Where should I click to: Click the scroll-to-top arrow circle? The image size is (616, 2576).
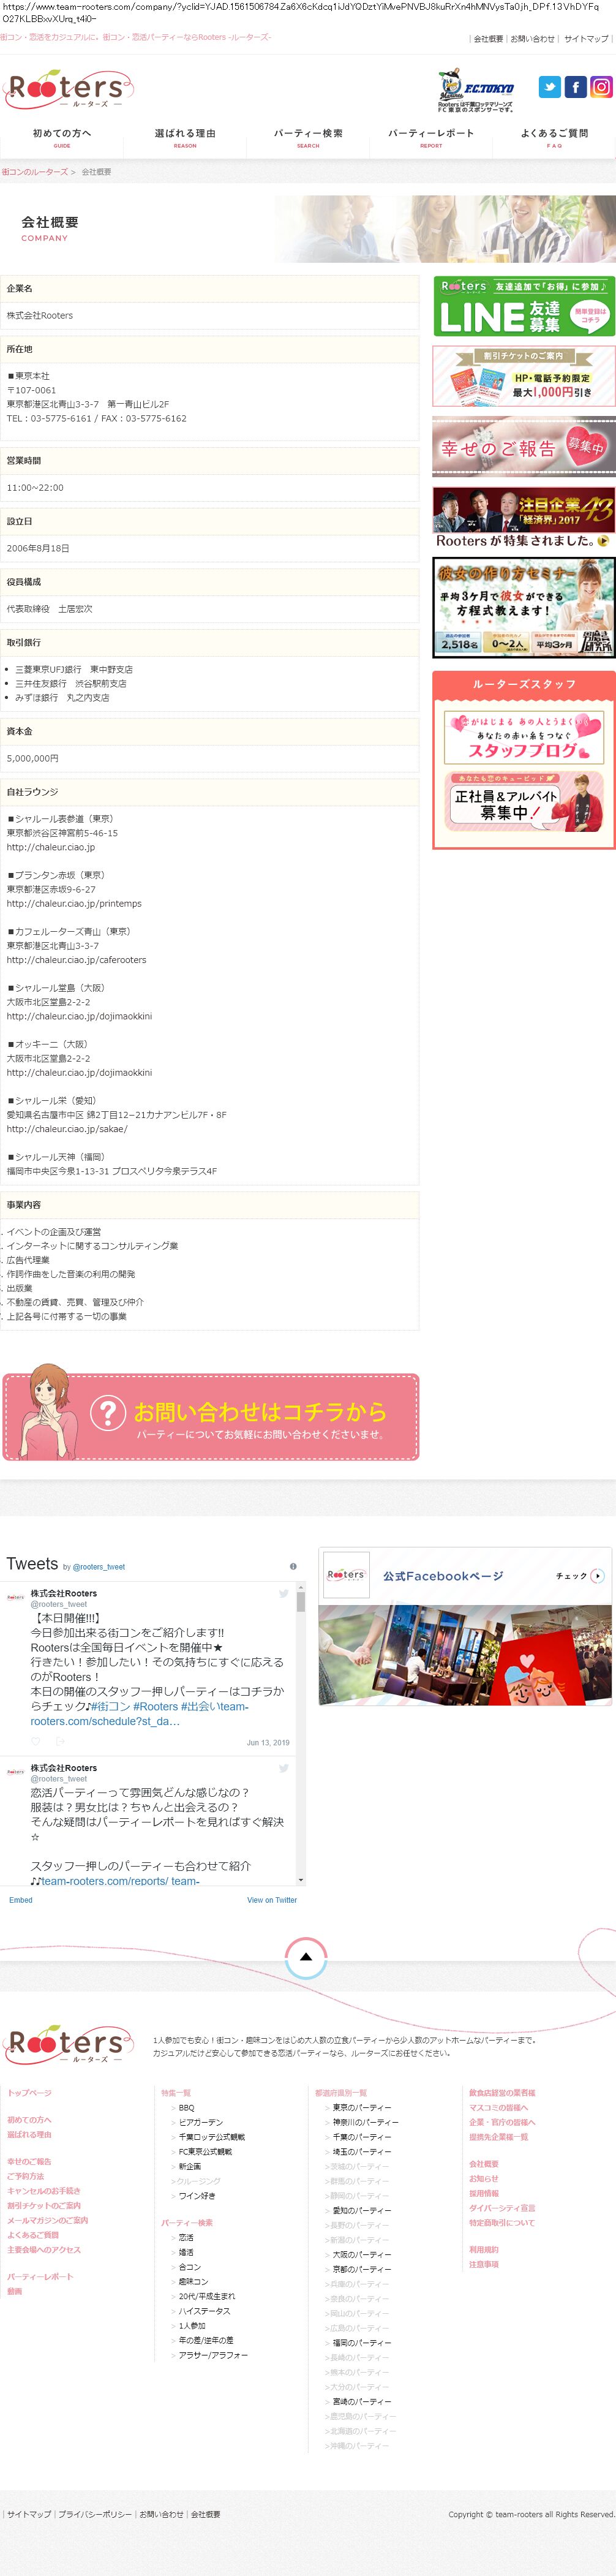point(306,1957)
